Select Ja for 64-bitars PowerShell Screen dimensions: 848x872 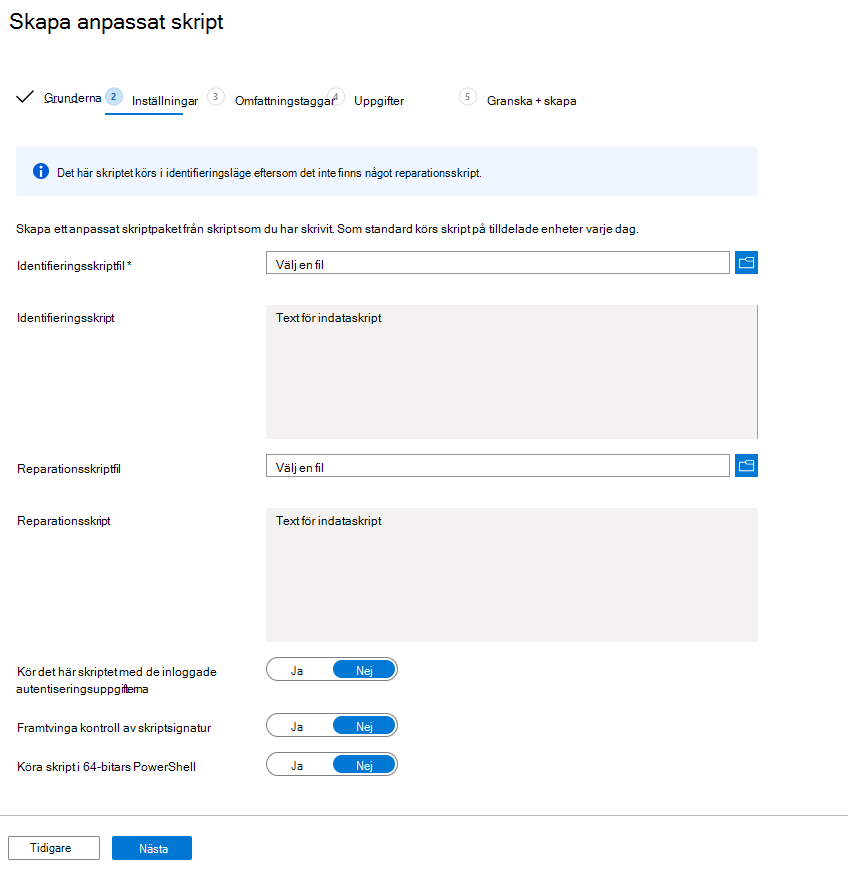pyautogui.click(x=297, y=766)
